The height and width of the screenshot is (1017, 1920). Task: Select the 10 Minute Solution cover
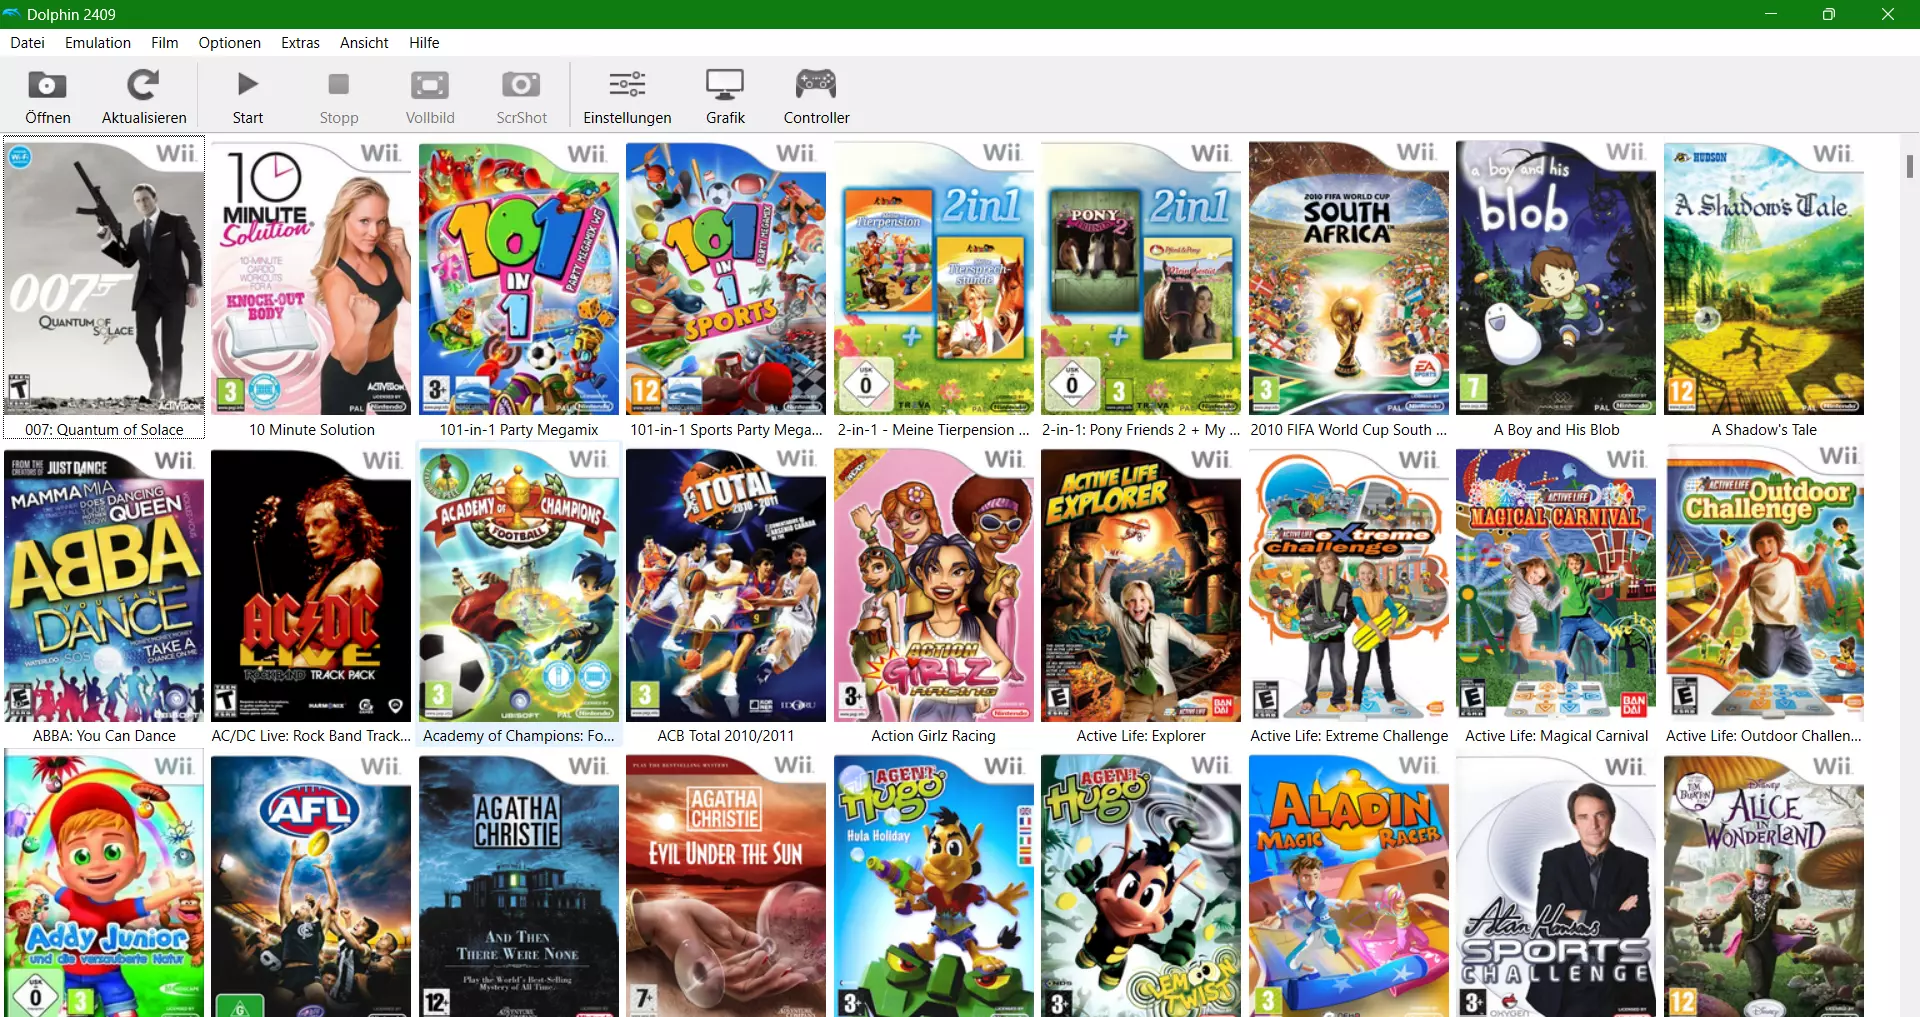pos(311,278)
